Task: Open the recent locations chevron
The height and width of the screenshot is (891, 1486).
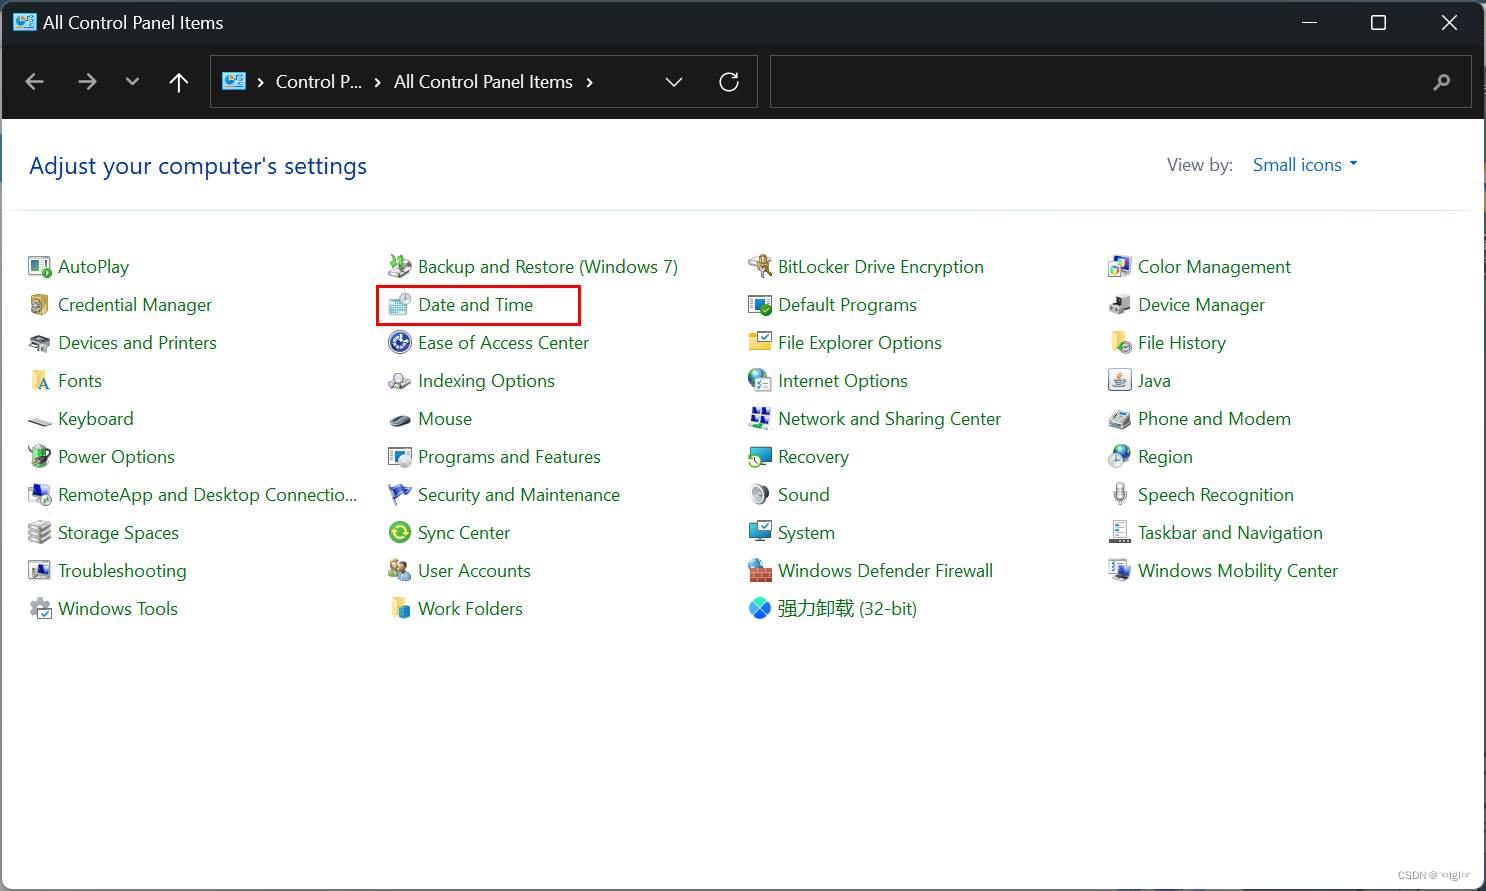Action: point(132,82)
